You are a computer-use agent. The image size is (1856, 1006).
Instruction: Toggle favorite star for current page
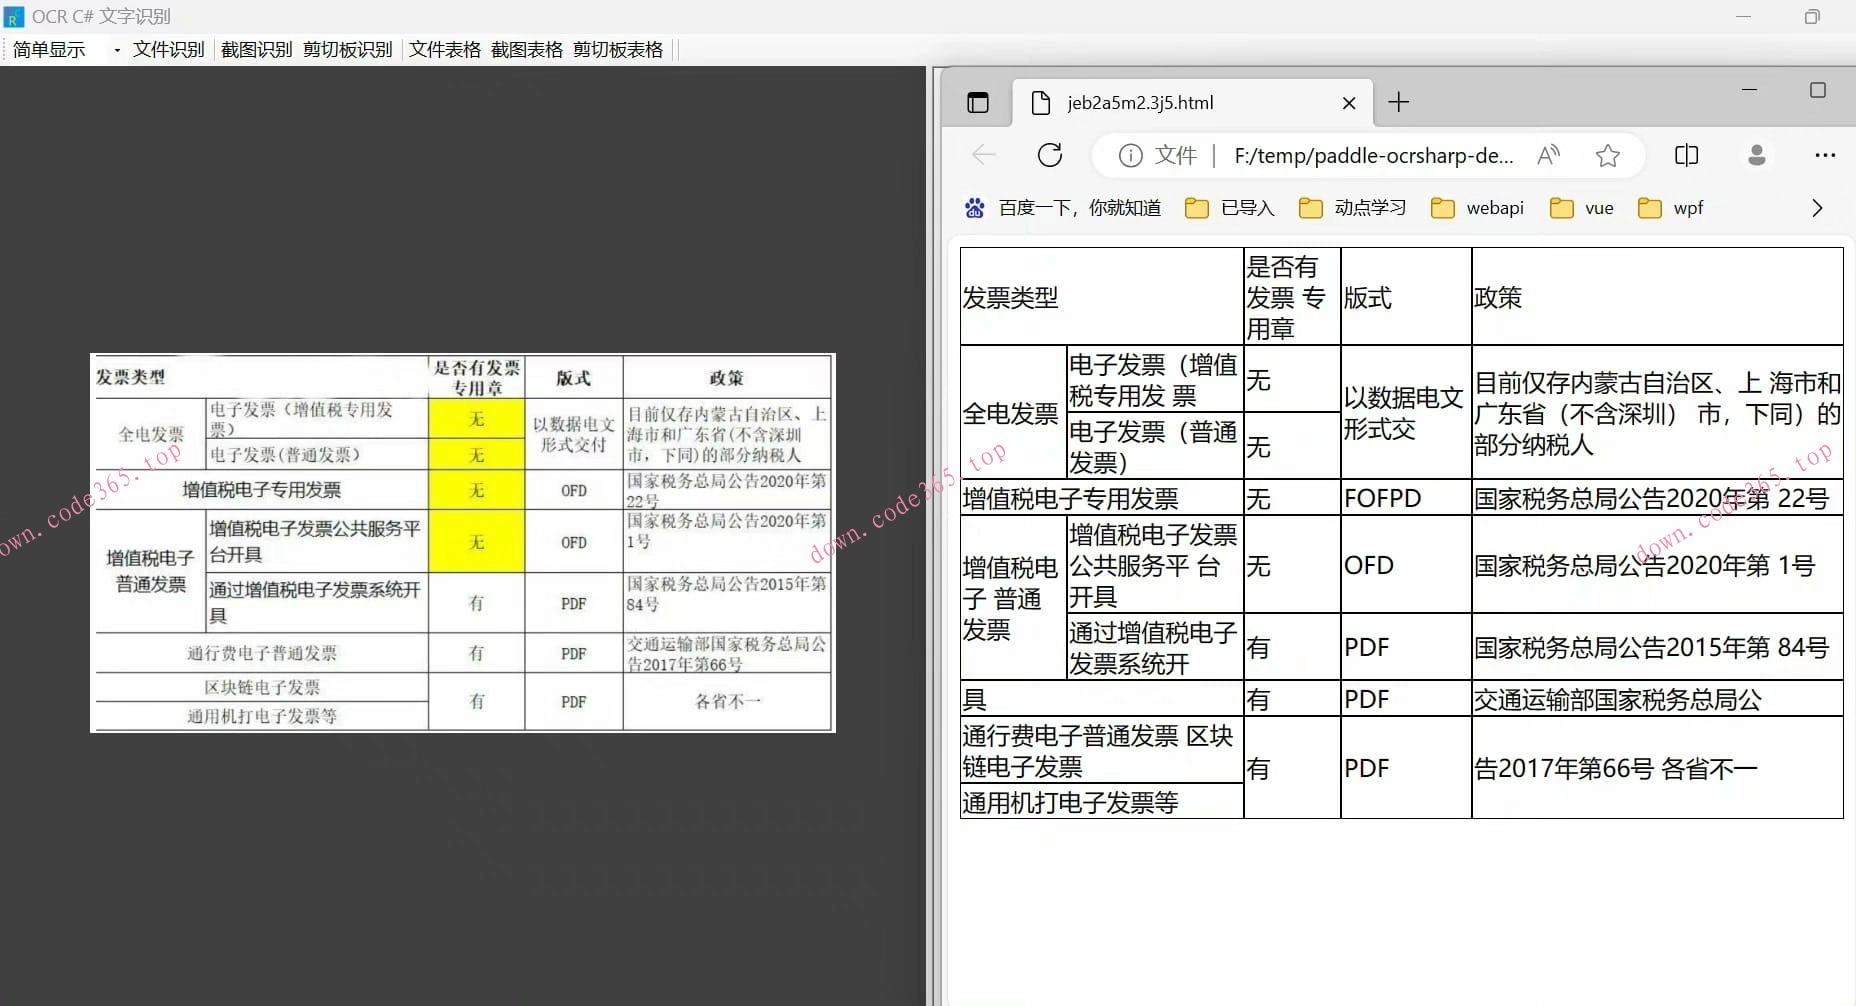[x=1608, y=155]
